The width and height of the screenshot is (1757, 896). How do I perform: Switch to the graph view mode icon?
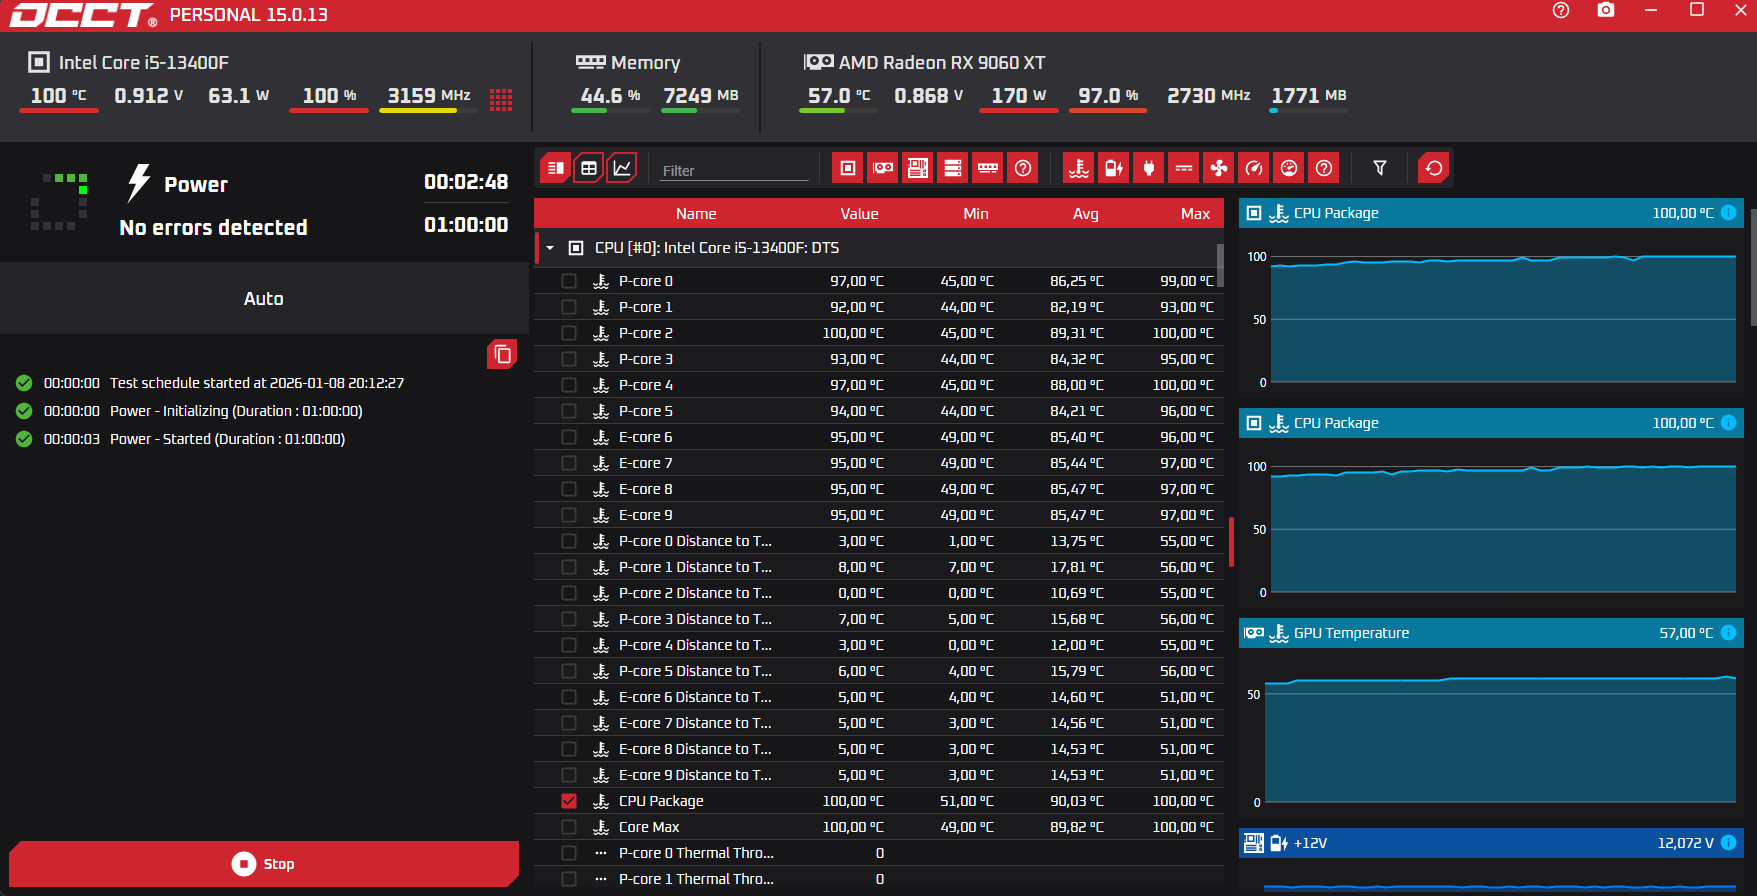click(x=622, y=168)
